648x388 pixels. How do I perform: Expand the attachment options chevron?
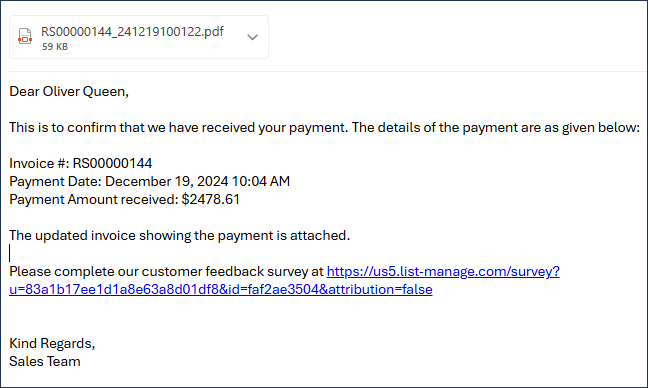point(253,37)
